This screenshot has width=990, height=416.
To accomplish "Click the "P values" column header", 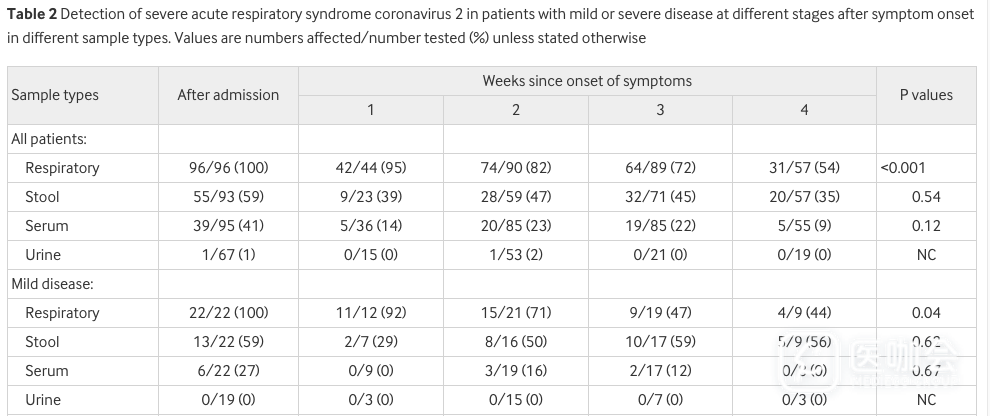I will click(x=926, y=95).
